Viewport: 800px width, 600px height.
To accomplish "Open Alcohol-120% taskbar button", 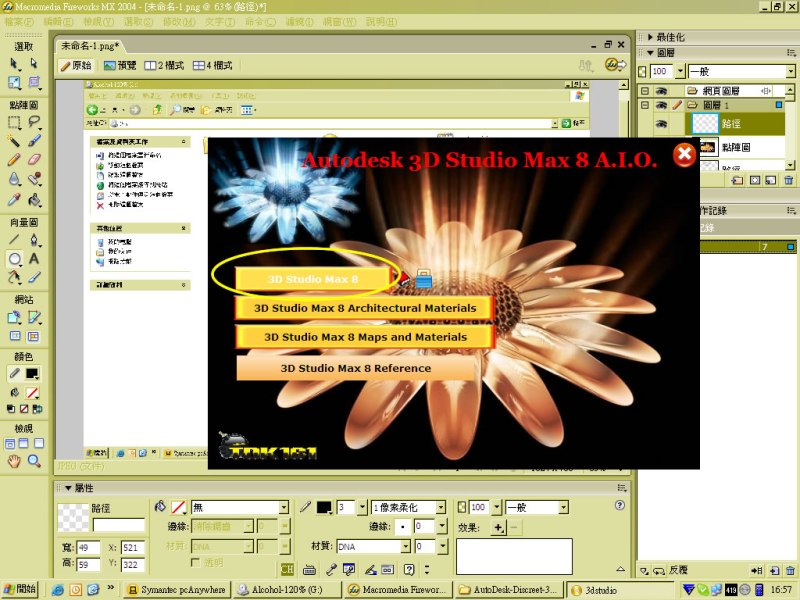I will tap(287, 590).
